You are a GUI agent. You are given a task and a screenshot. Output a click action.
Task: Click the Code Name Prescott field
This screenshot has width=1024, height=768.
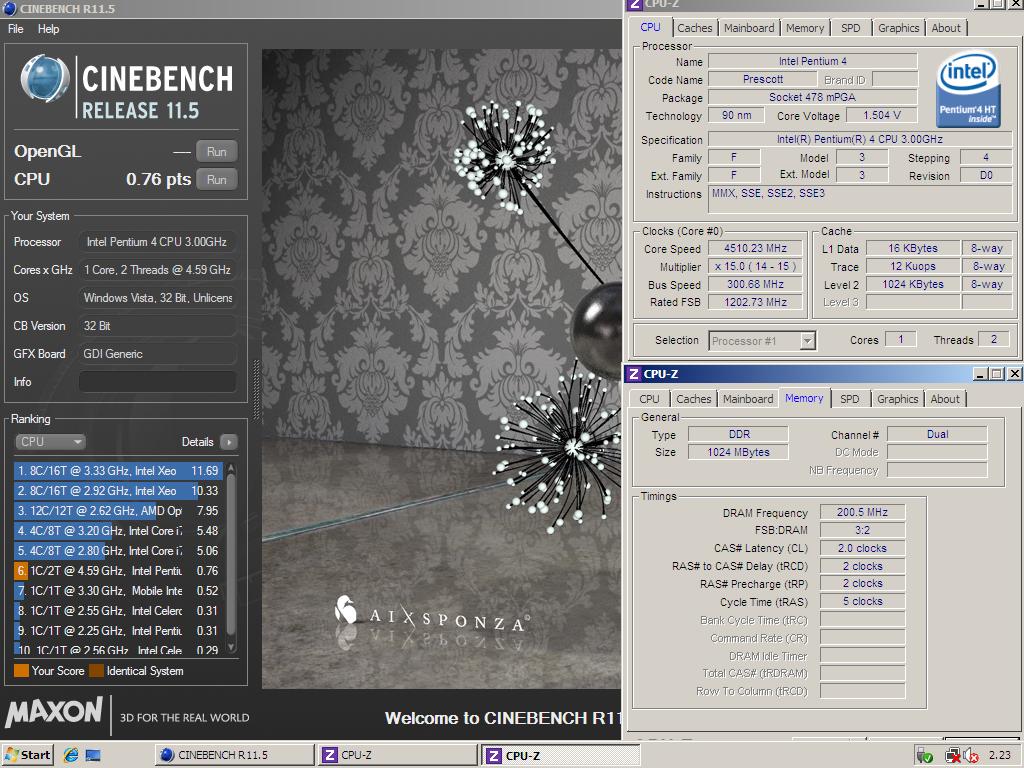(x=762, y=79)
